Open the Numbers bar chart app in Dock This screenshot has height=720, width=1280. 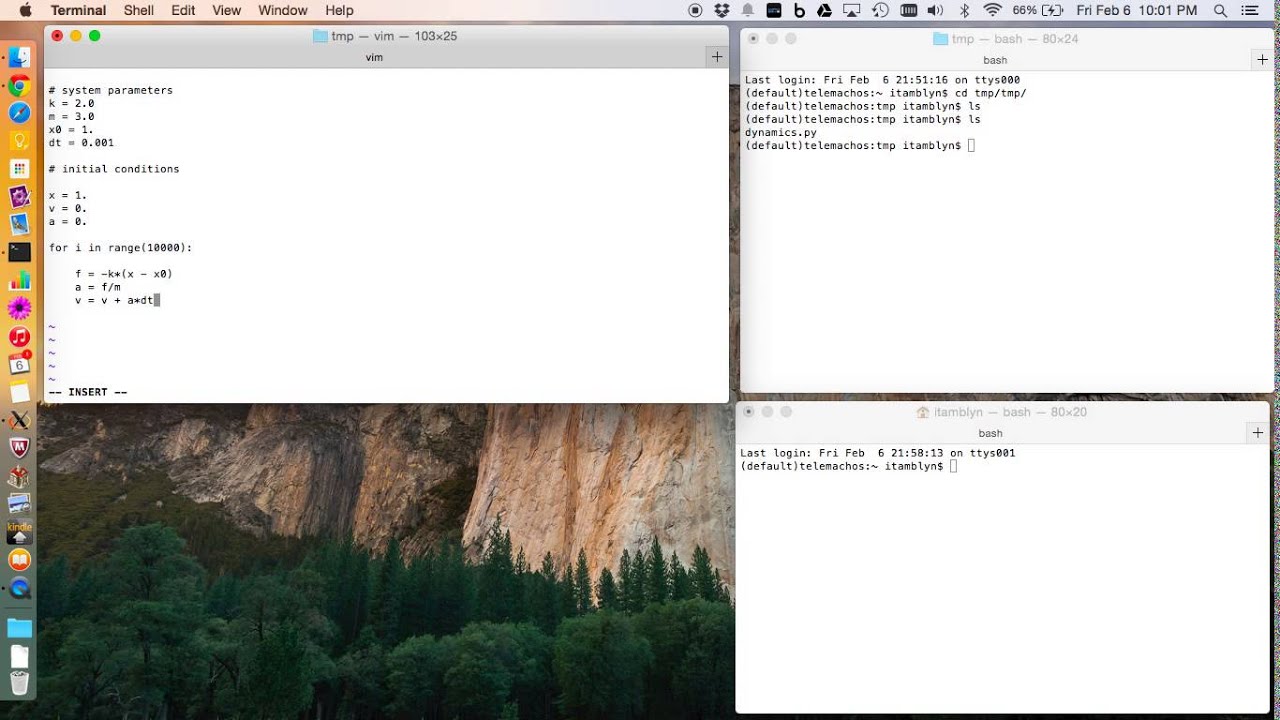point(19,280)
